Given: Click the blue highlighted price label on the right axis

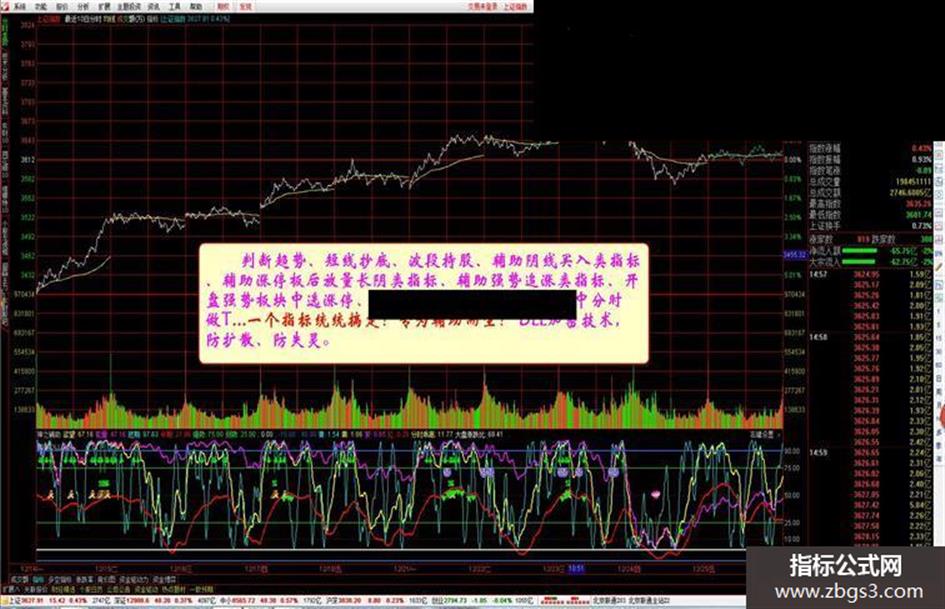Looking at the screenshot, I should click(x=794, y=255).
